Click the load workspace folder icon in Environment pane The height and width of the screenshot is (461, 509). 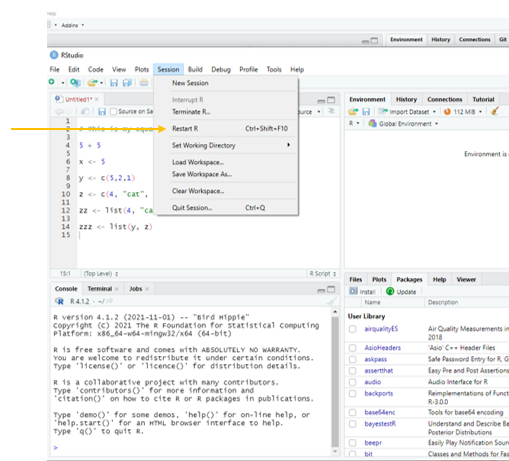353,111
